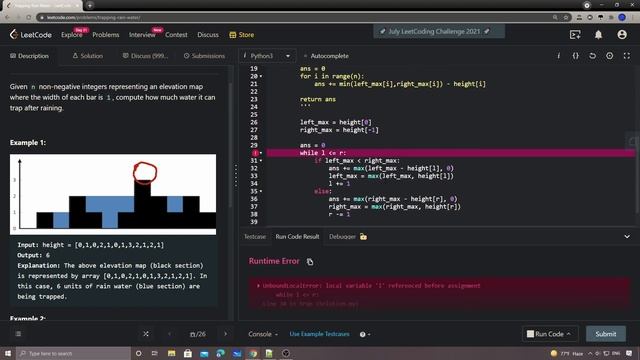Open July LeetCoding Challenge 2021 banner
The height and width of the screenshot is (360, 640).
click(x=439, y=31)
